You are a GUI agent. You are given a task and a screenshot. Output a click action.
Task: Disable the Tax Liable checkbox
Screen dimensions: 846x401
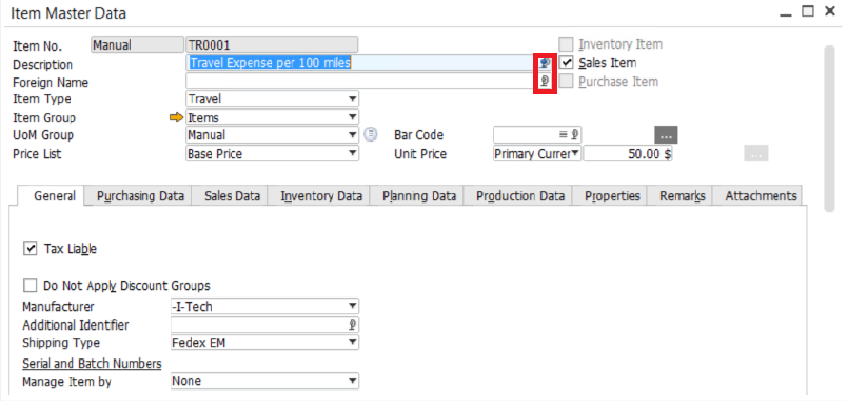tap(30, 248)
